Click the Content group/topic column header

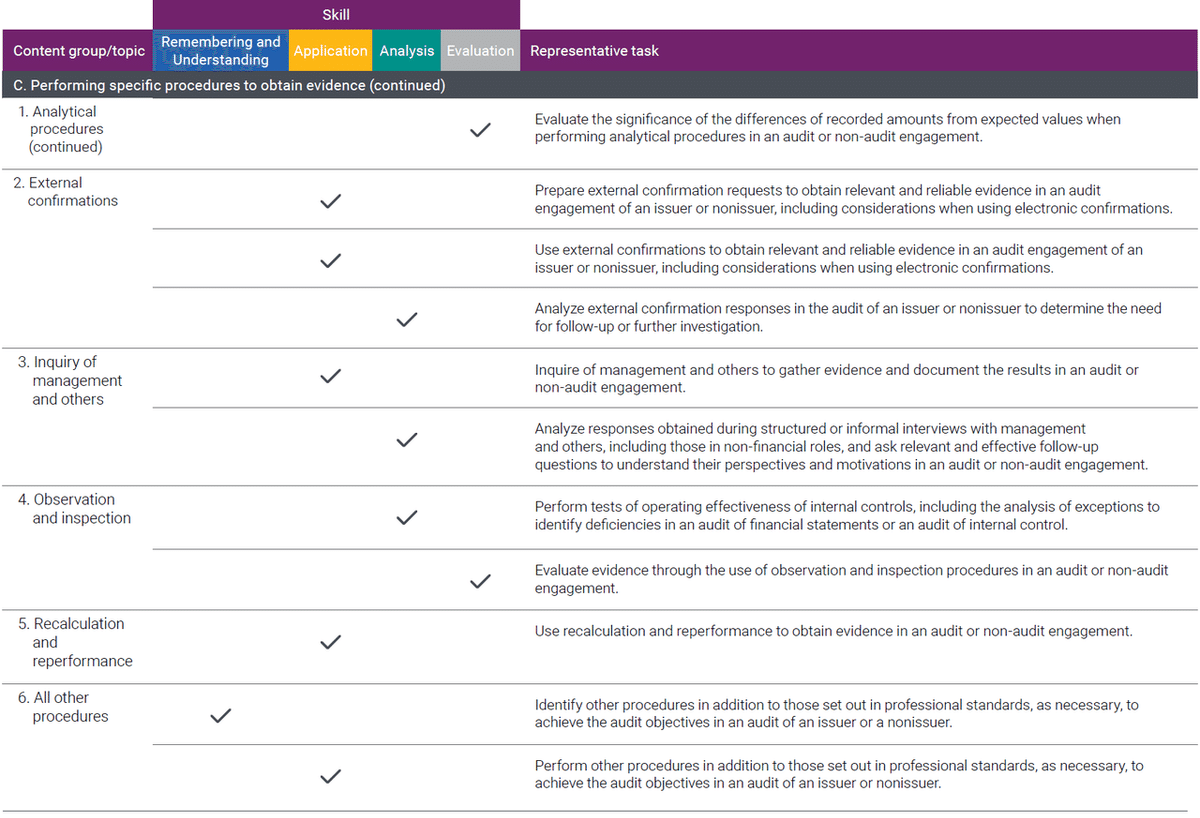[79, 51]
